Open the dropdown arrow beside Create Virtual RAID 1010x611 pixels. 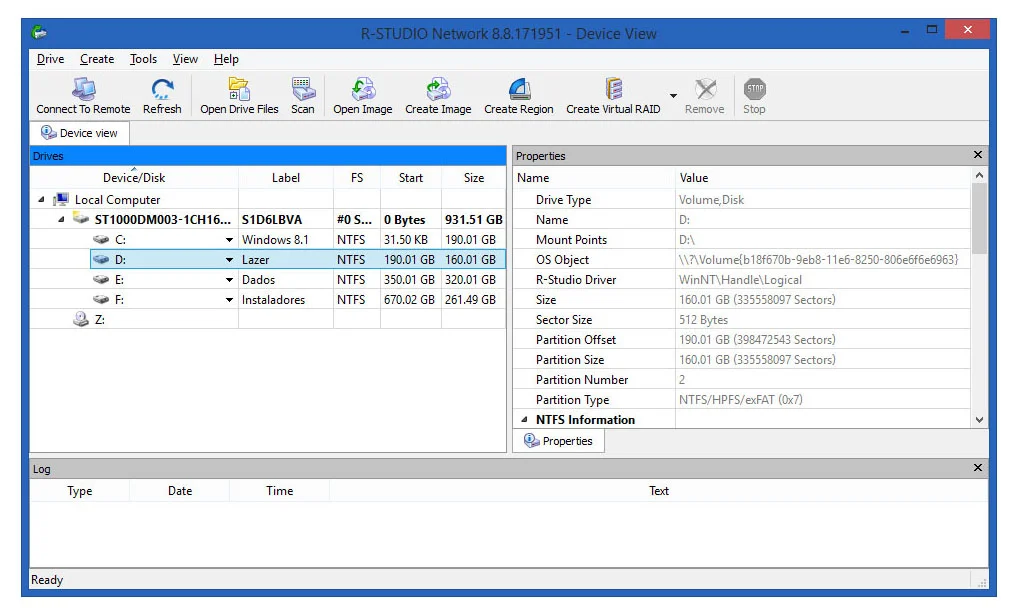pyautogui.click(x=673, y=97)
